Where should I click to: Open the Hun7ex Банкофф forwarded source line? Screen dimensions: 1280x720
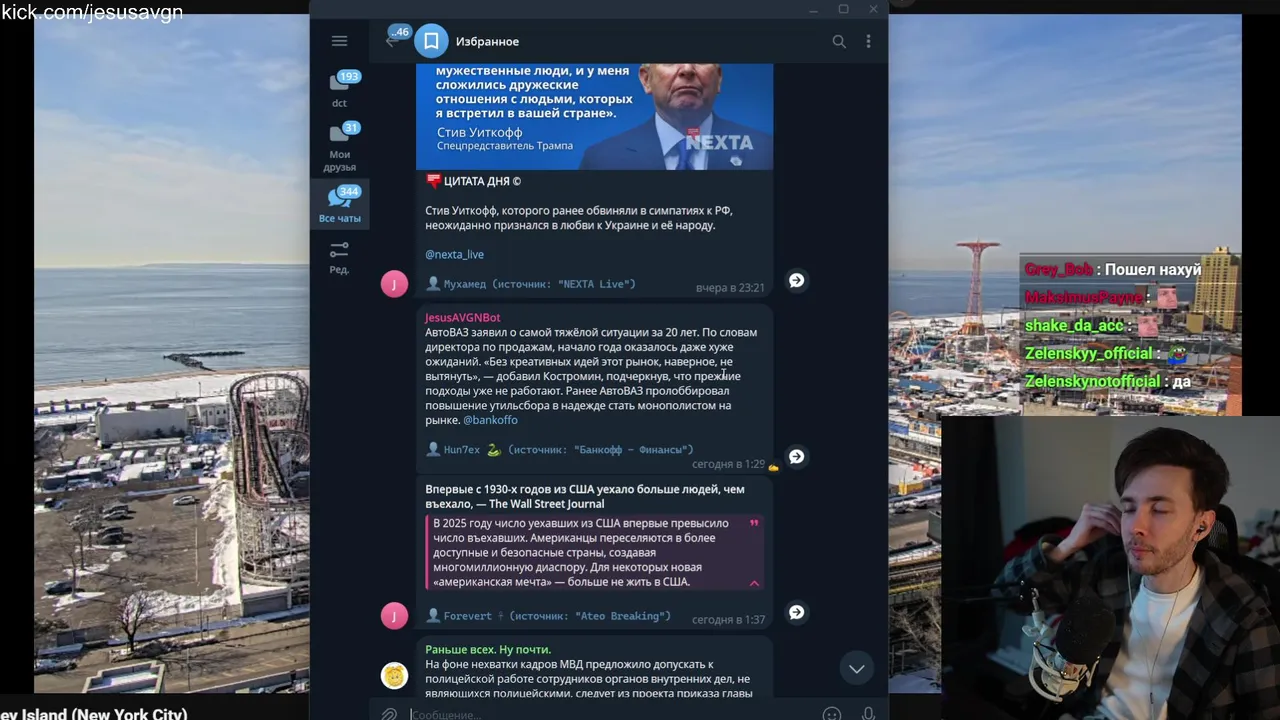560,450
